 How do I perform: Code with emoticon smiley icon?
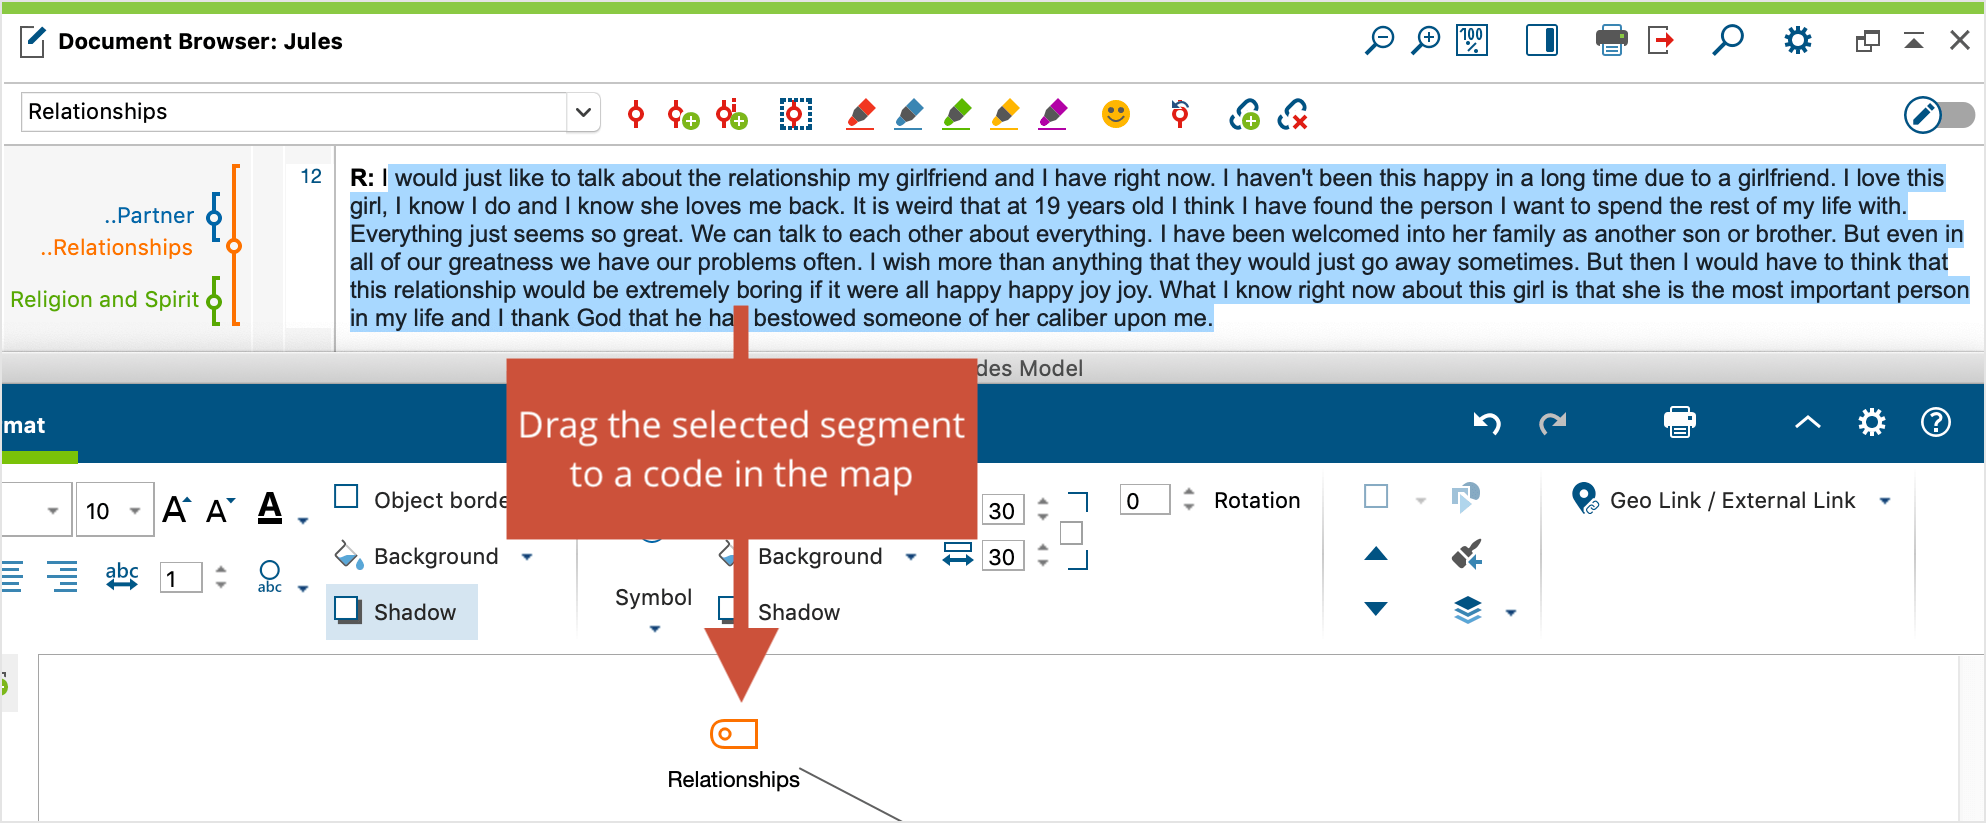click(x=1116, y=114)
